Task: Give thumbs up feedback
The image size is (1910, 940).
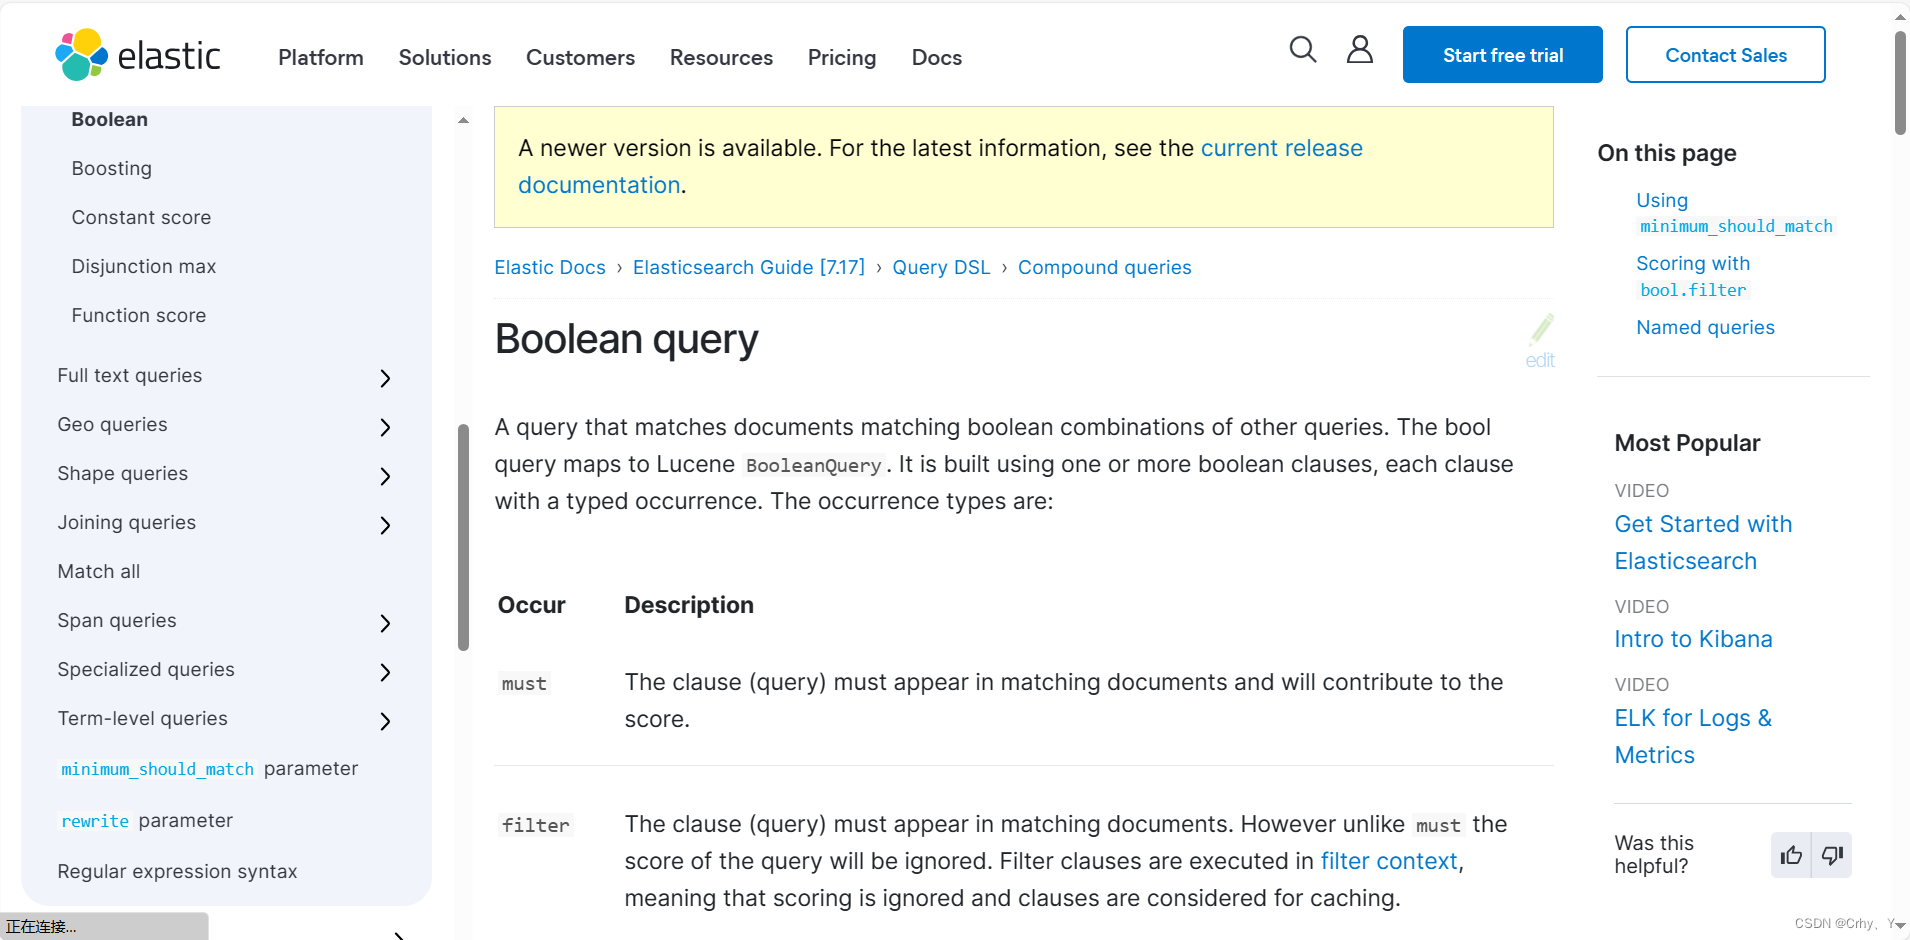Action: pos(1791,855)
